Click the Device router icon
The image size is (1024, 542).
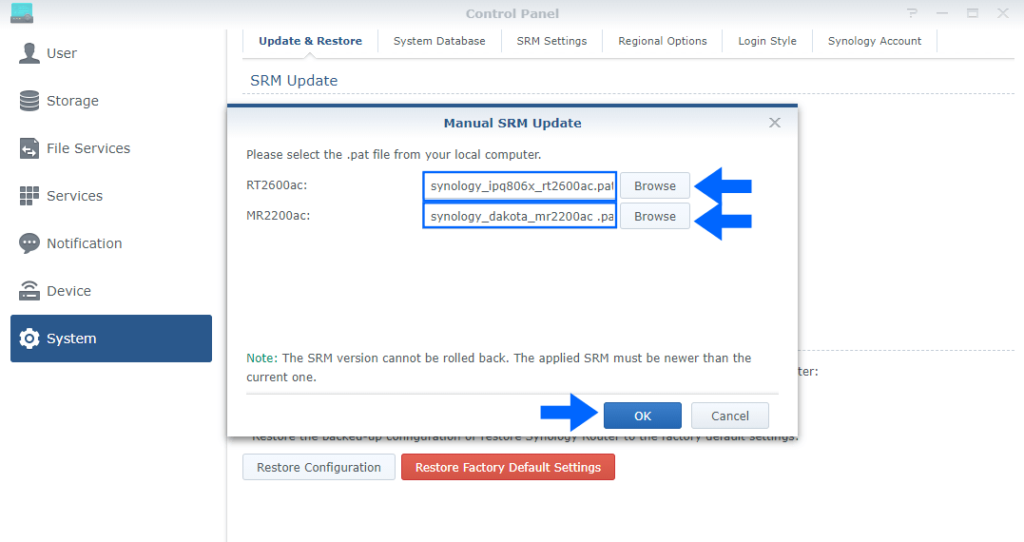[x=29, y=291]
